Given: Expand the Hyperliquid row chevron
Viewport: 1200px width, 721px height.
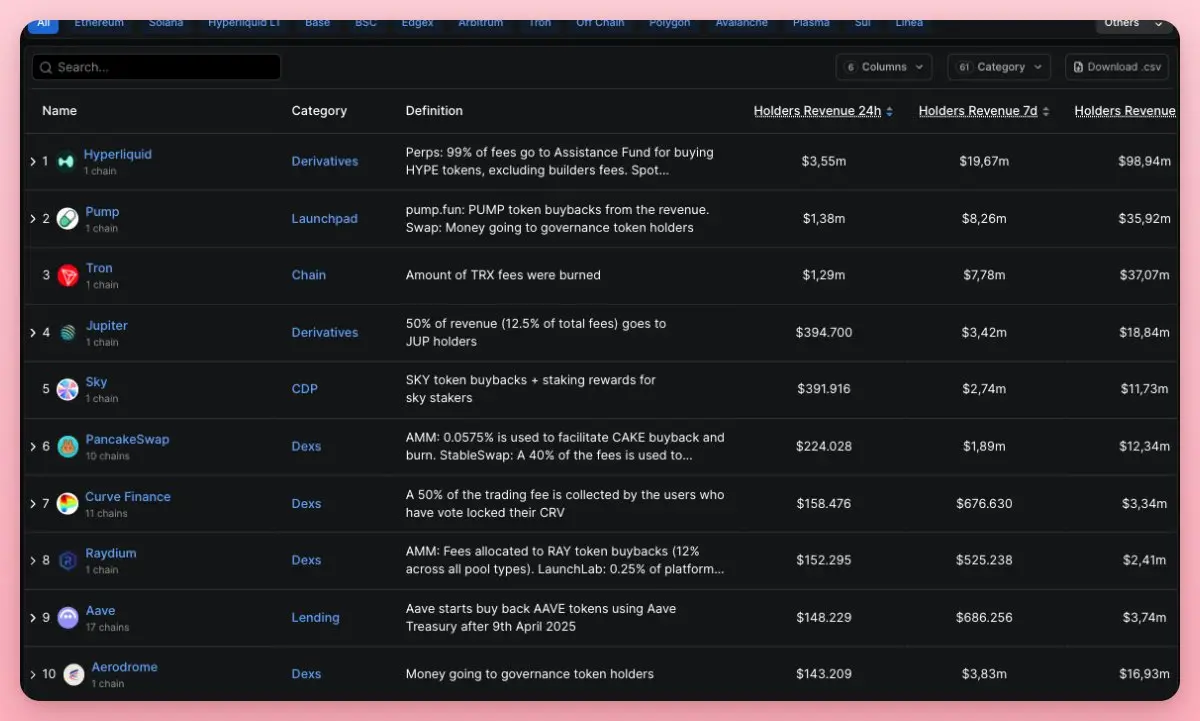Looking at the screenshot, I should pyautogui.click(x=33, y=162).
